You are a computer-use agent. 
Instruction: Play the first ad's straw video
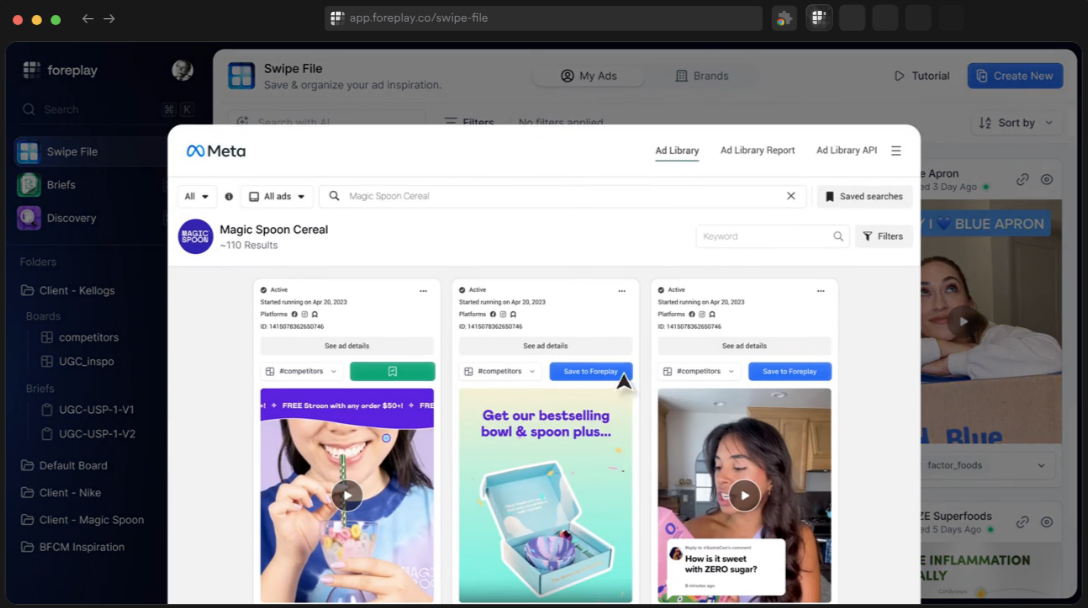(x=346, y=496)
